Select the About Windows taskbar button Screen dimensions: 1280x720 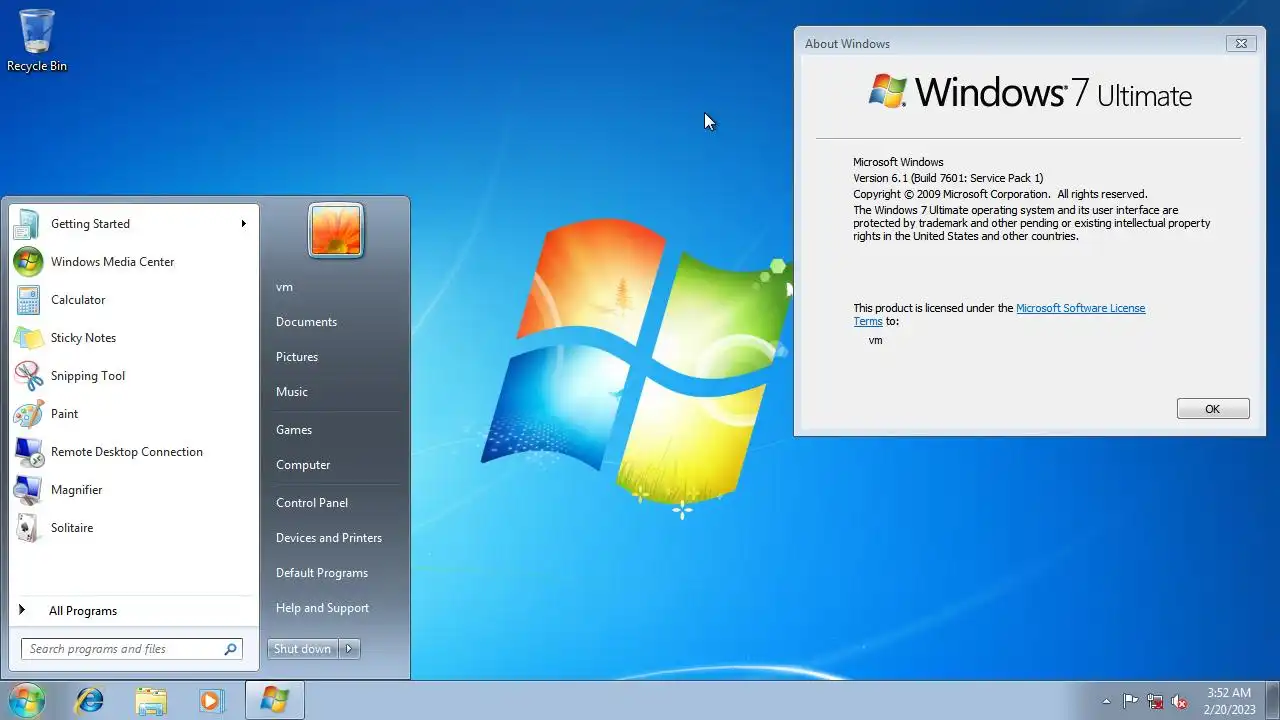274,701
